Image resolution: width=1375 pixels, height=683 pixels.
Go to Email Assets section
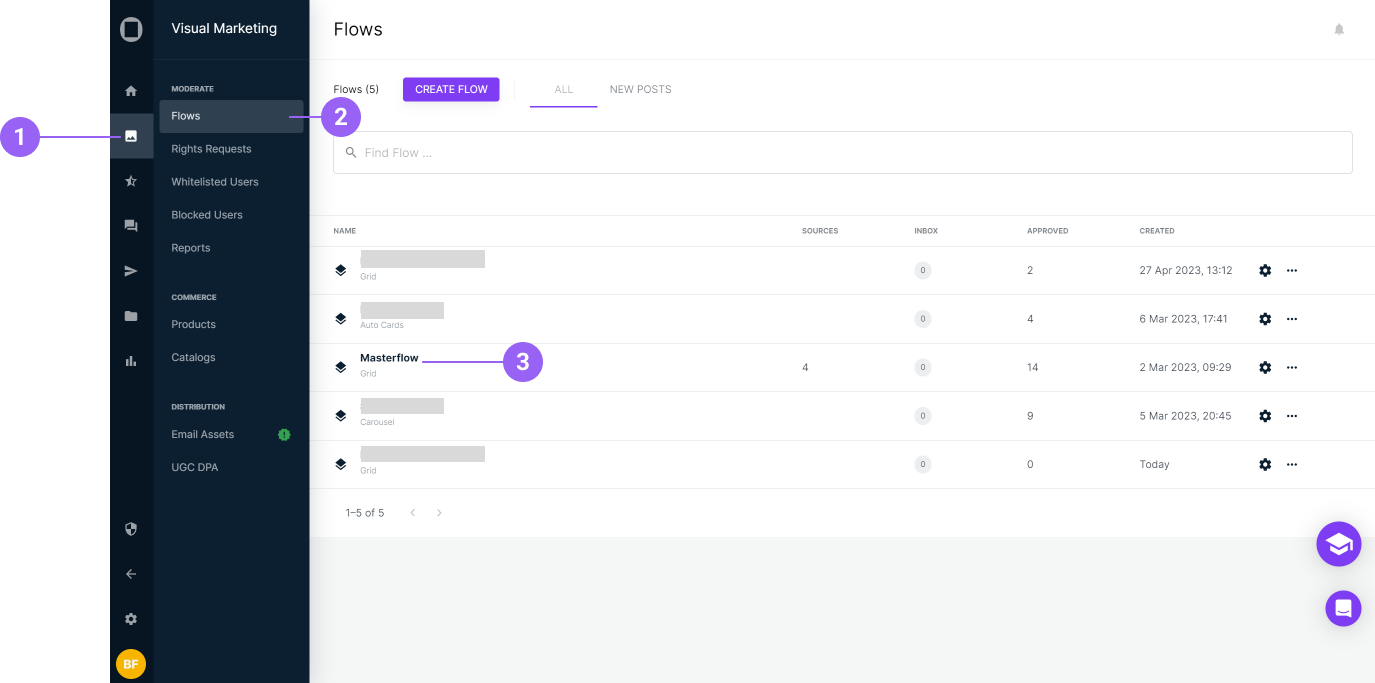click(203, 435)
